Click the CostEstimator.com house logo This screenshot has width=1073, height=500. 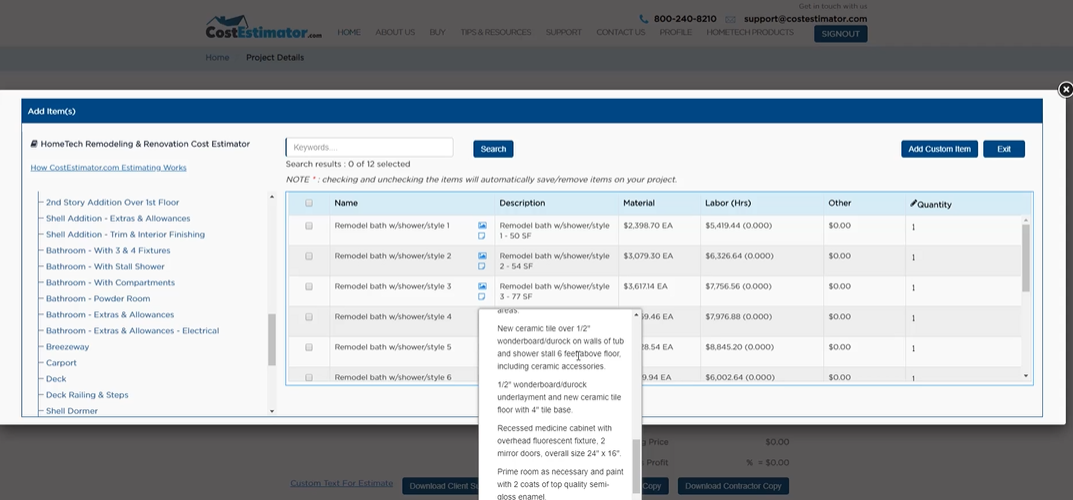(x=263, y=27)
